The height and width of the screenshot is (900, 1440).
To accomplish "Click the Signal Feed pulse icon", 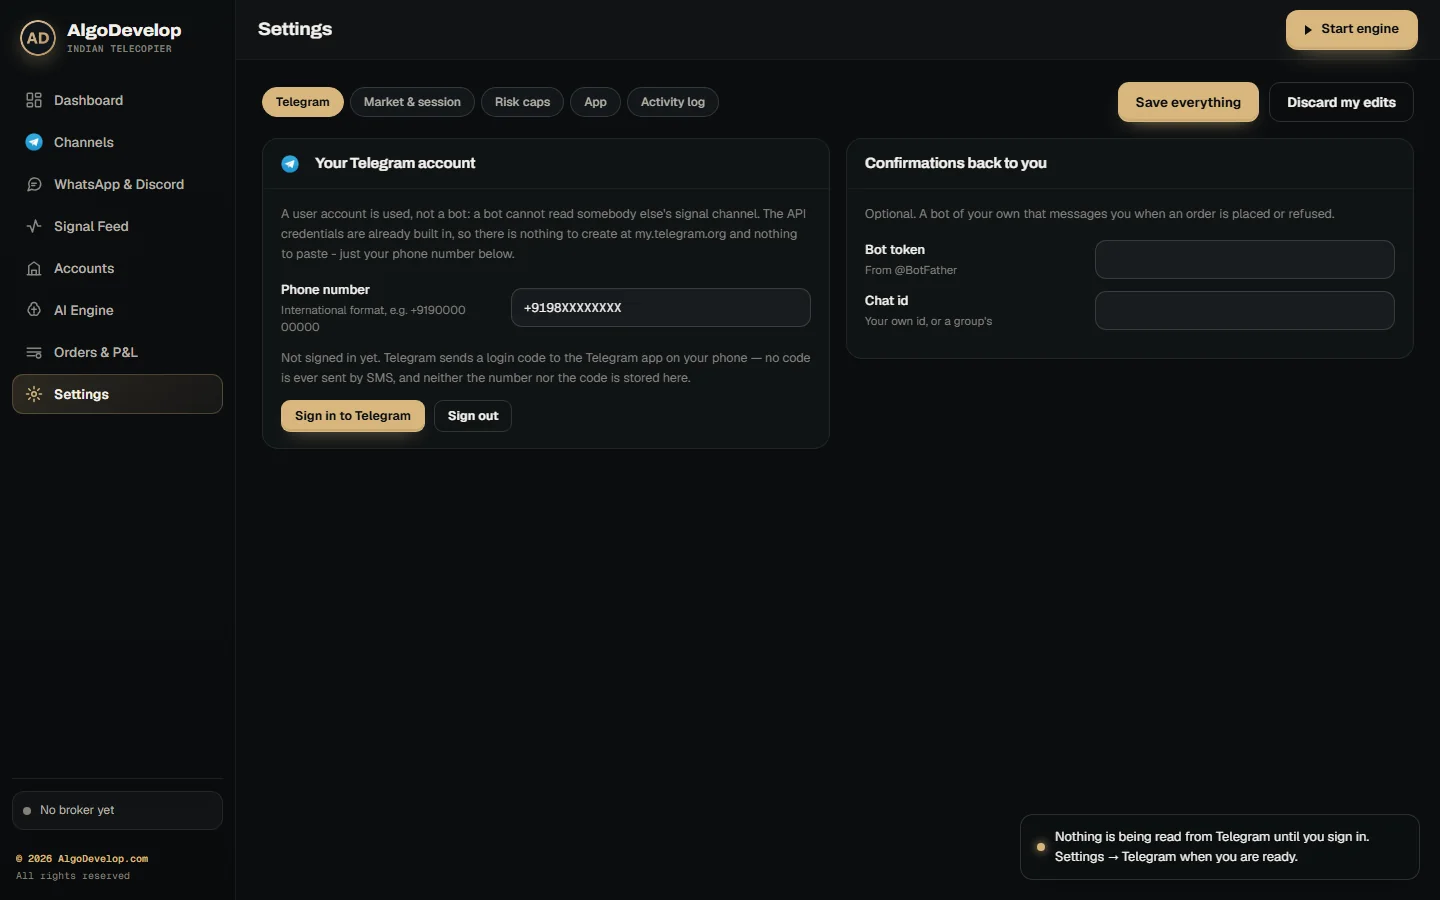I will point(34,226).
